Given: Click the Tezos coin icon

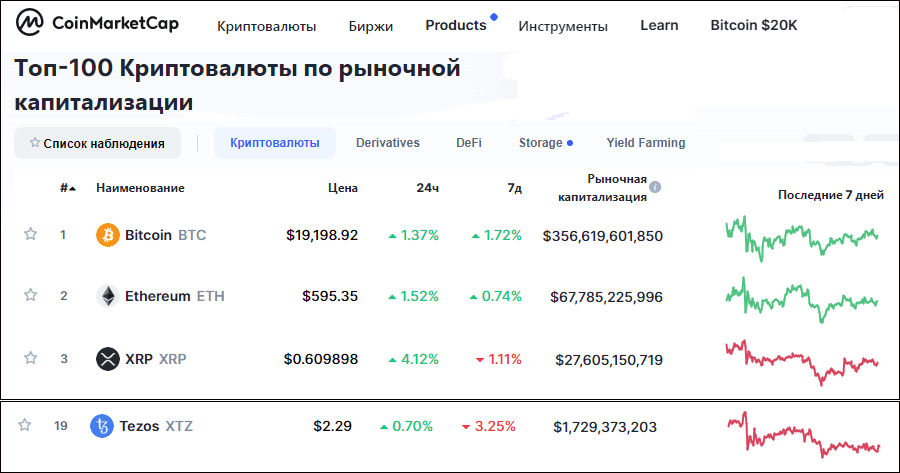Looking at the screenshot, I should (102, 426).
